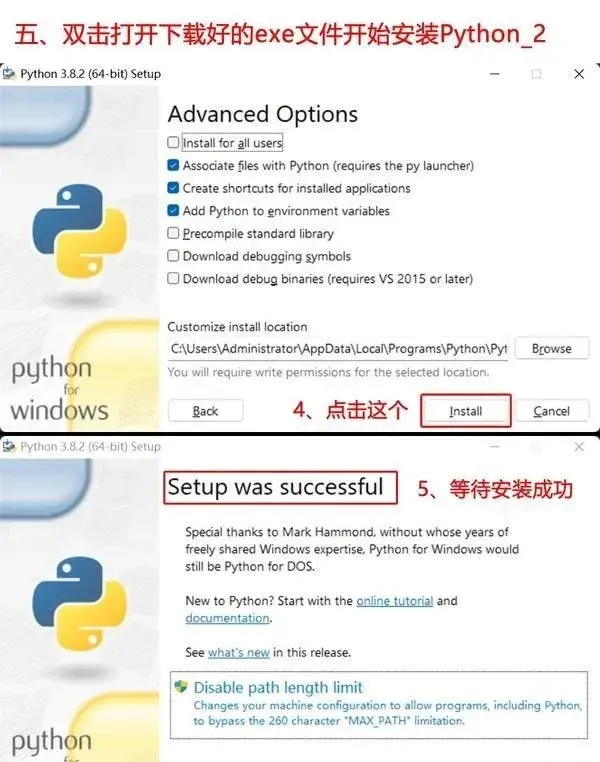600x762 pixels.
Task: Toggle Add Python to environment variables
Action: (x=173, y=210)
